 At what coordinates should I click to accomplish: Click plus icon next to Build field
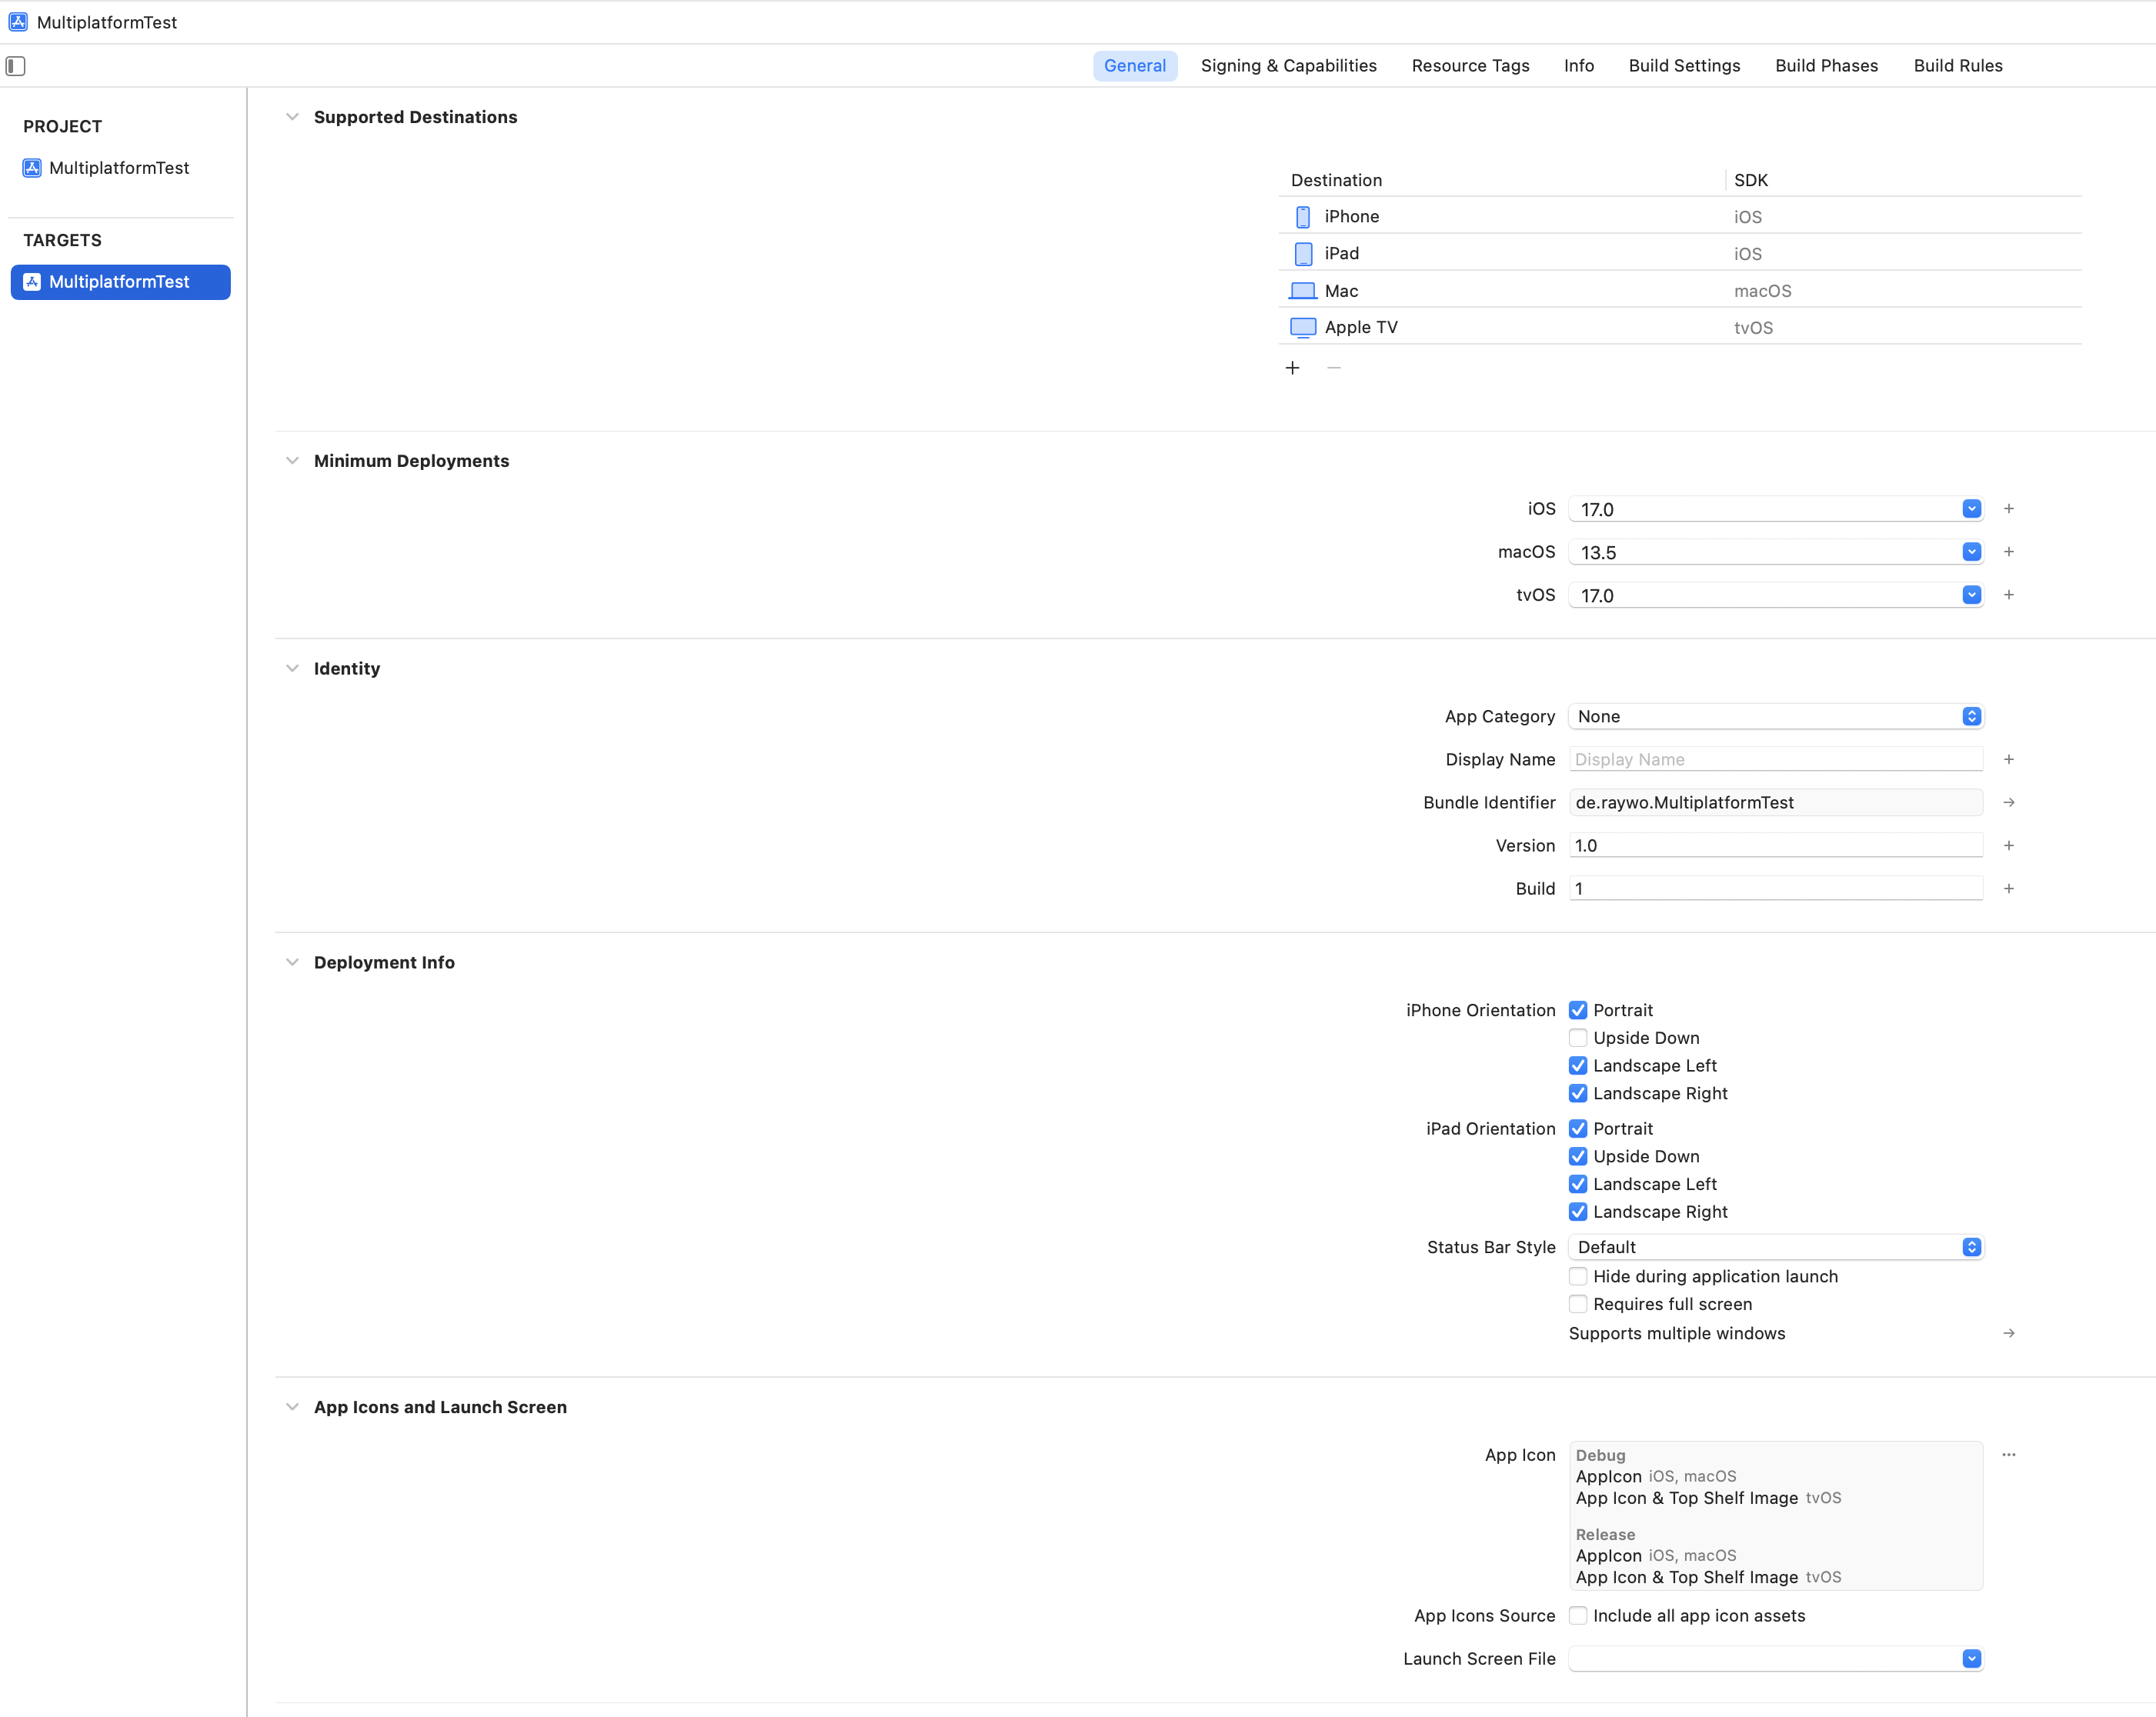click(x=2008, y=888)
